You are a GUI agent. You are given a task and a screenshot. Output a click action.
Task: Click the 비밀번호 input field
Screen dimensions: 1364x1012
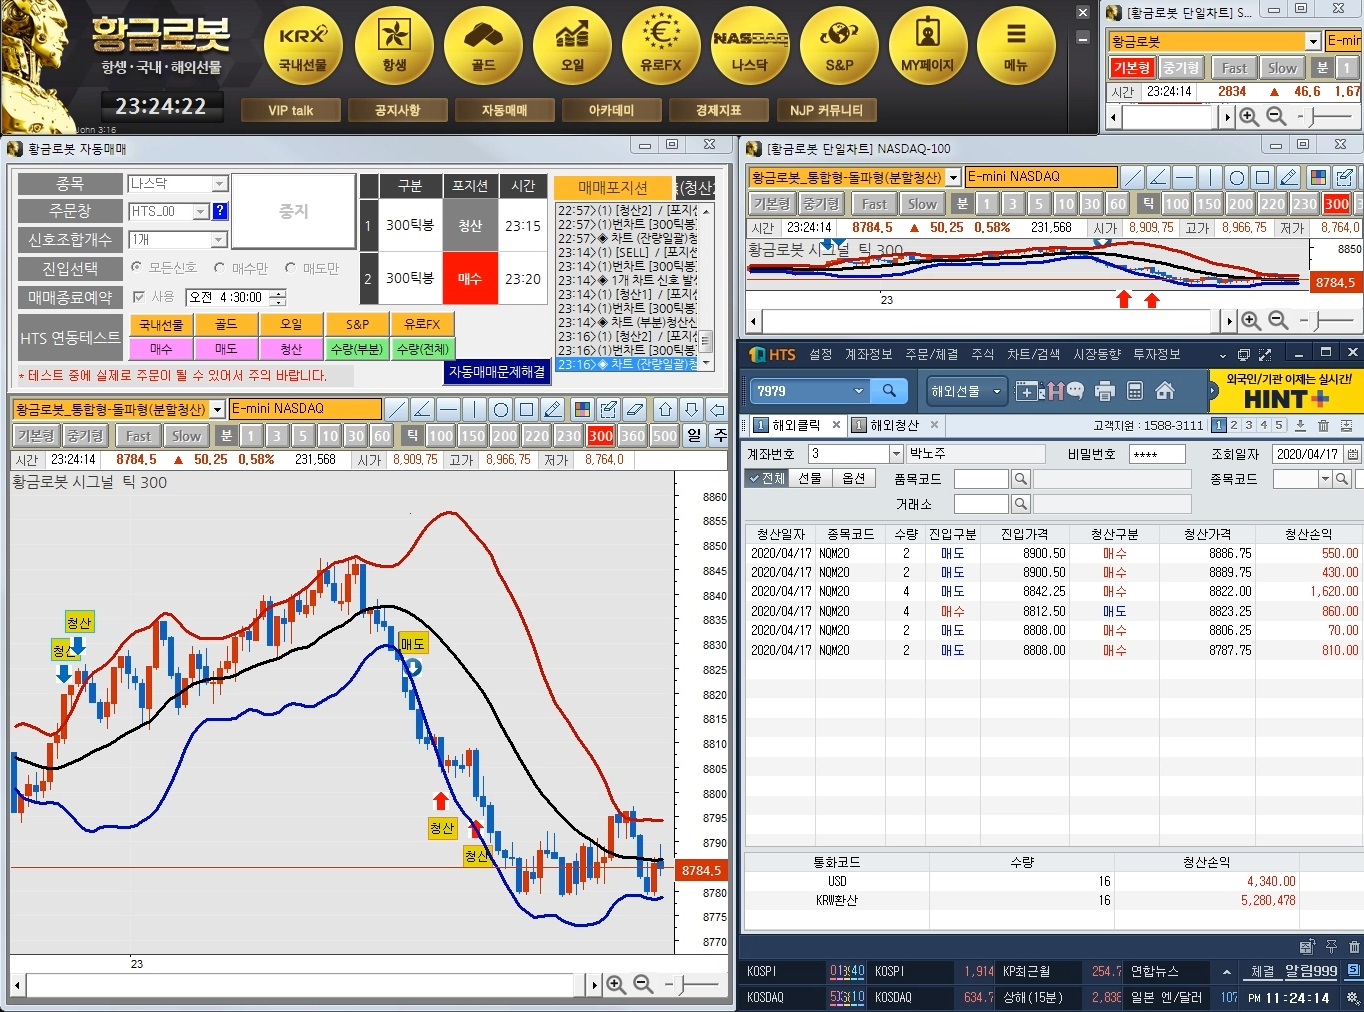(x=1157, y=454)
